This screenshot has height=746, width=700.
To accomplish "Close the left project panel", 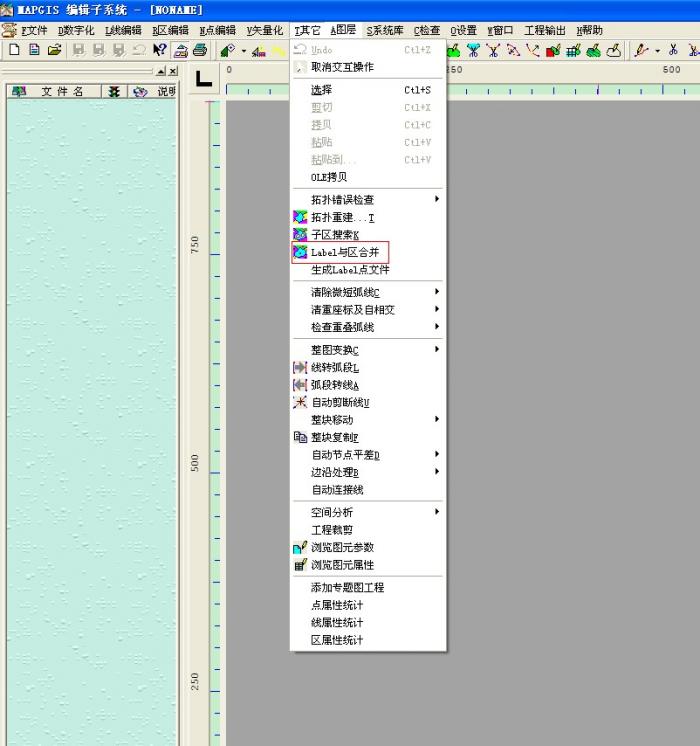I will tap(172, 71).
